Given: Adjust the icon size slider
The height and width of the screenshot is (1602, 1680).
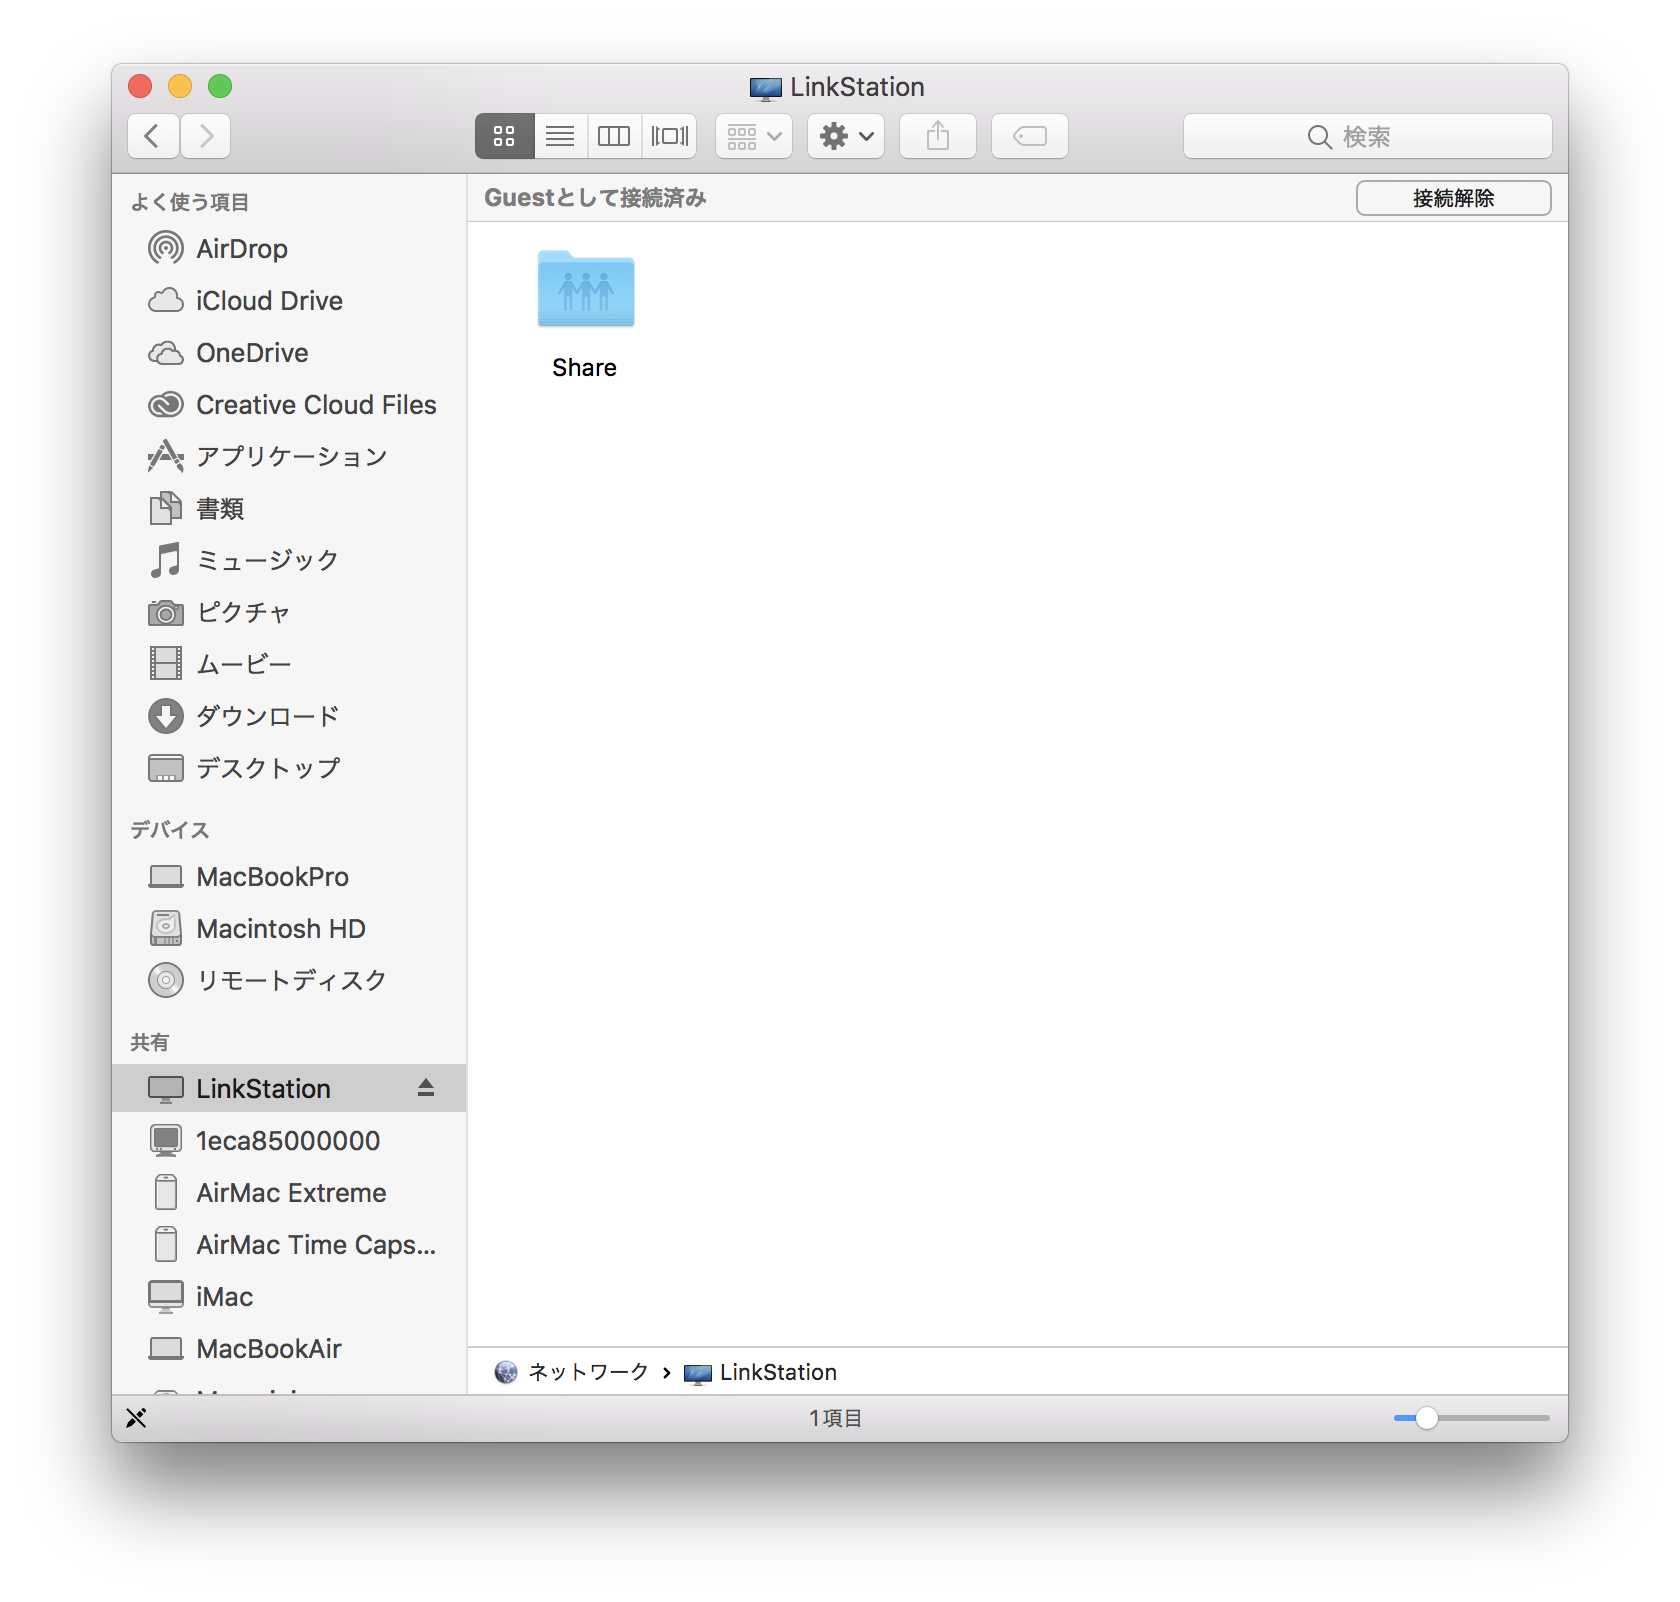Looking at the screenshot, I should coord(1427,1418).
